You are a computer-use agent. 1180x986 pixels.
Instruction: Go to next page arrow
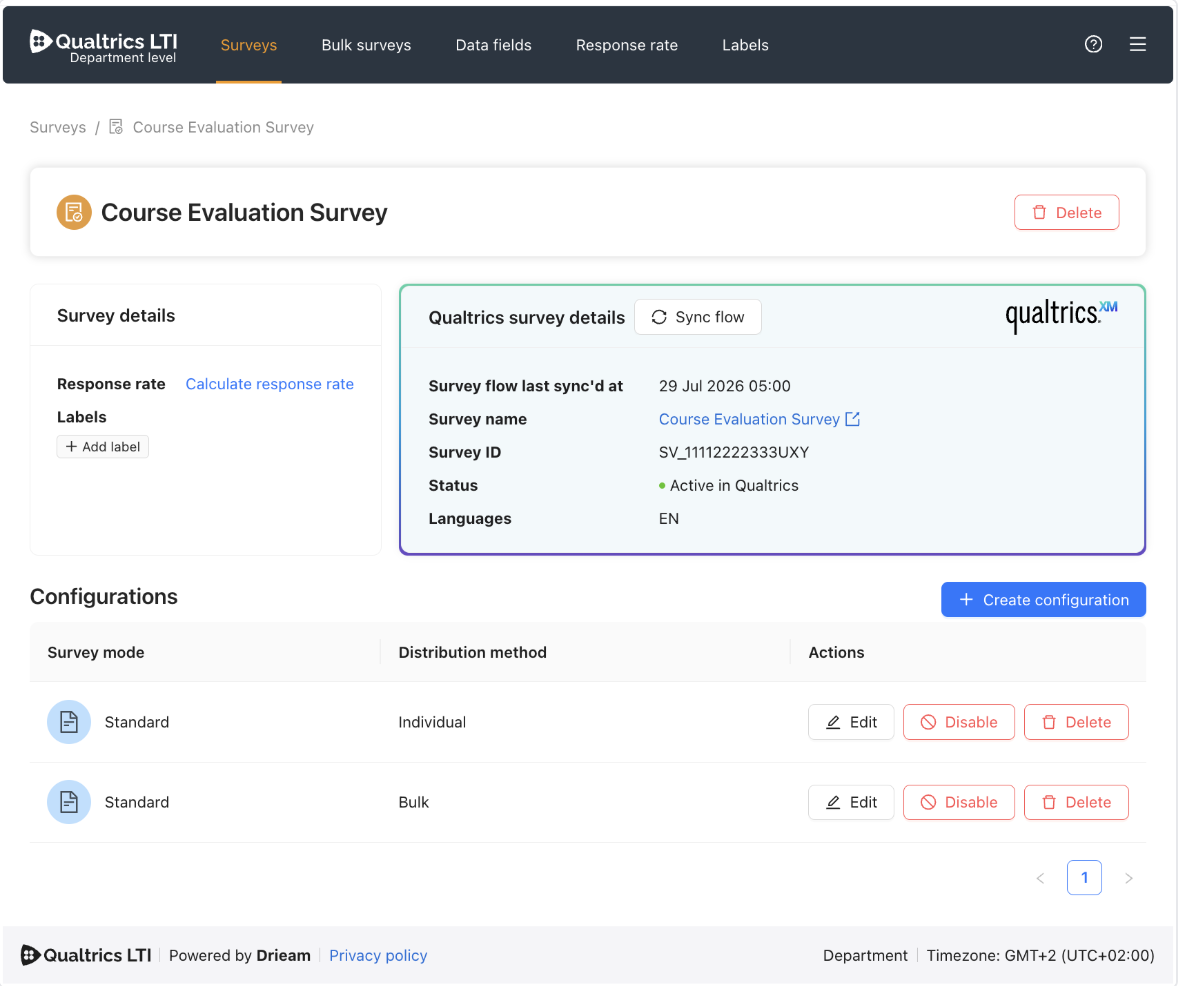(1128, 878)
